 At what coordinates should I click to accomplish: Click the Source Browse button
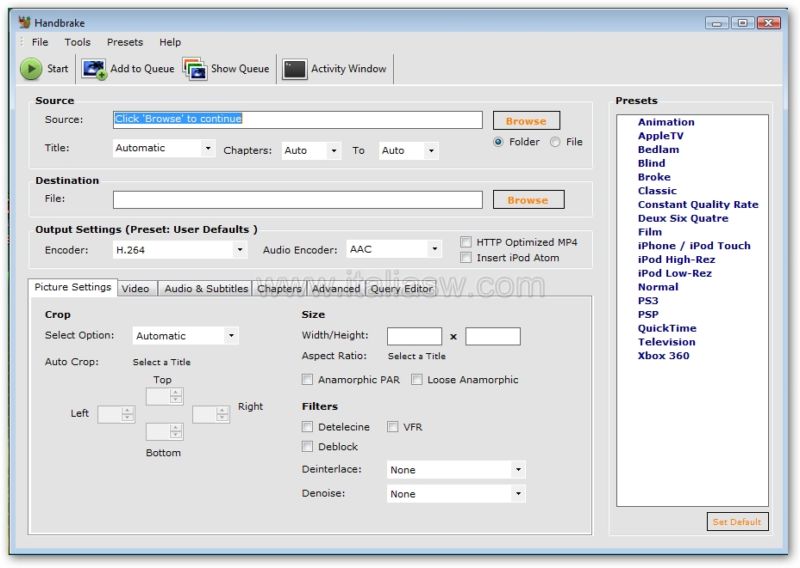pos(526,121)
